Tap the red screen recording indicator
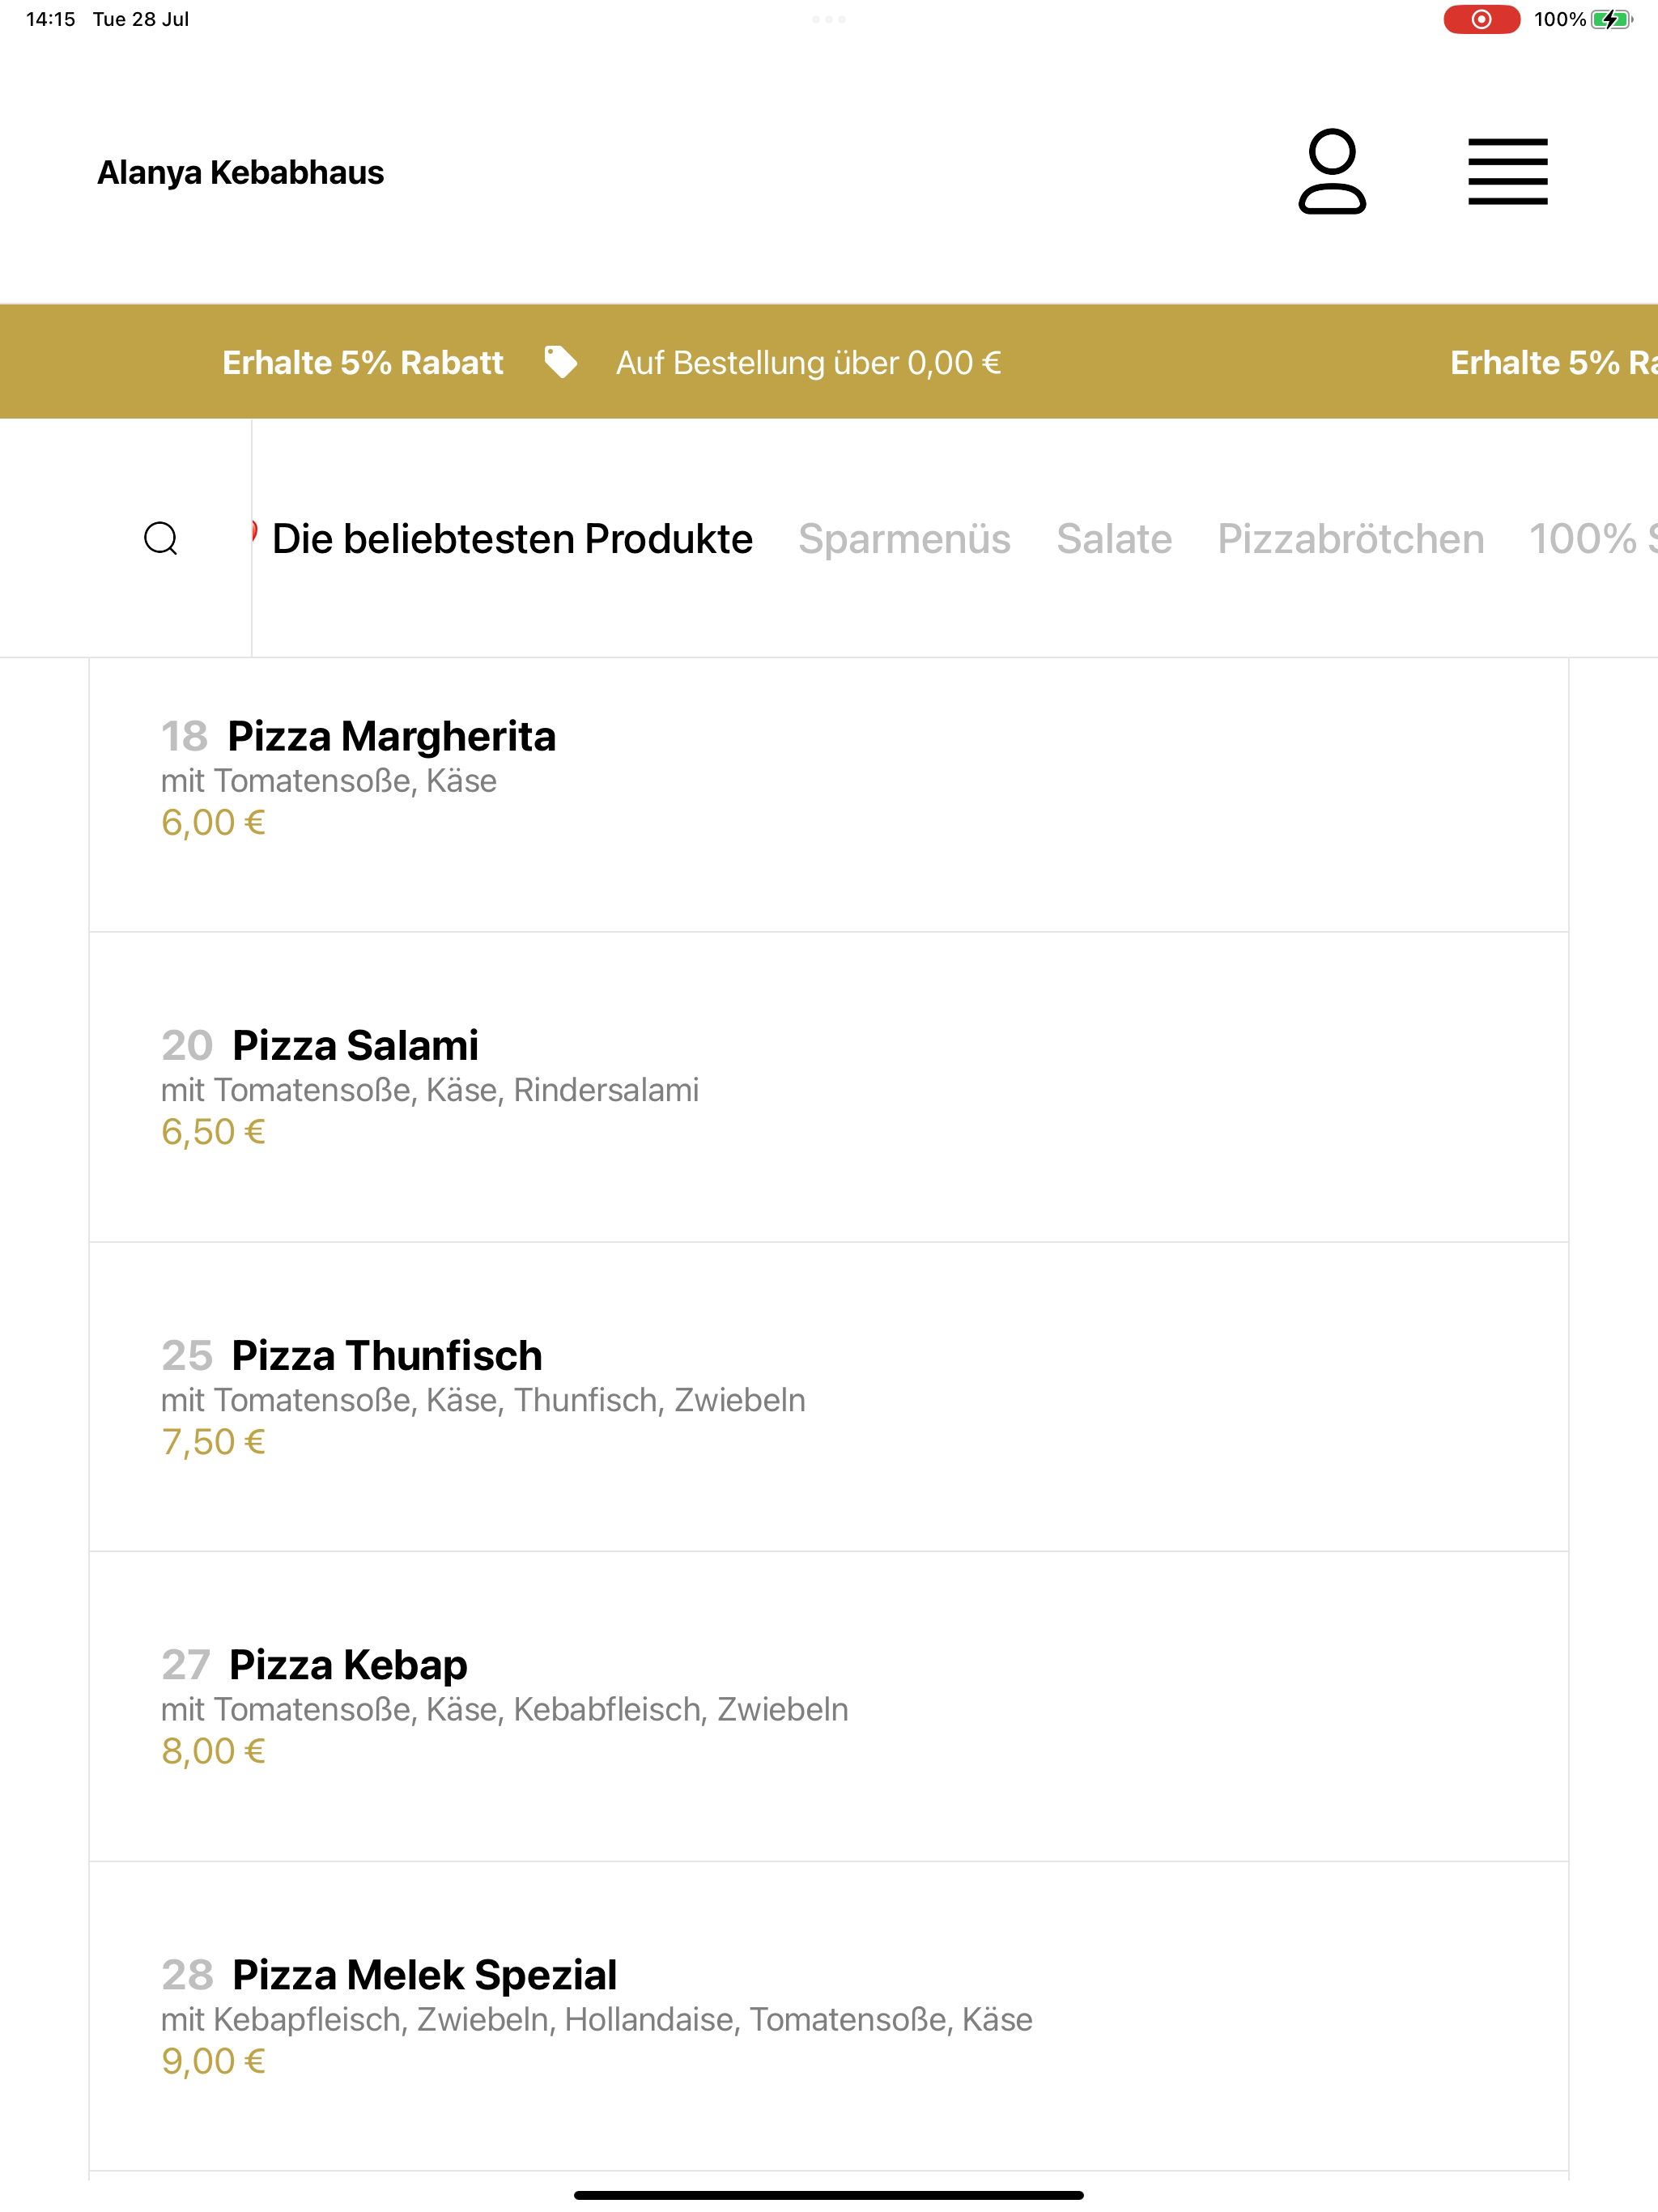This screenshot has height=2212, width=1658. [1481, 19]
